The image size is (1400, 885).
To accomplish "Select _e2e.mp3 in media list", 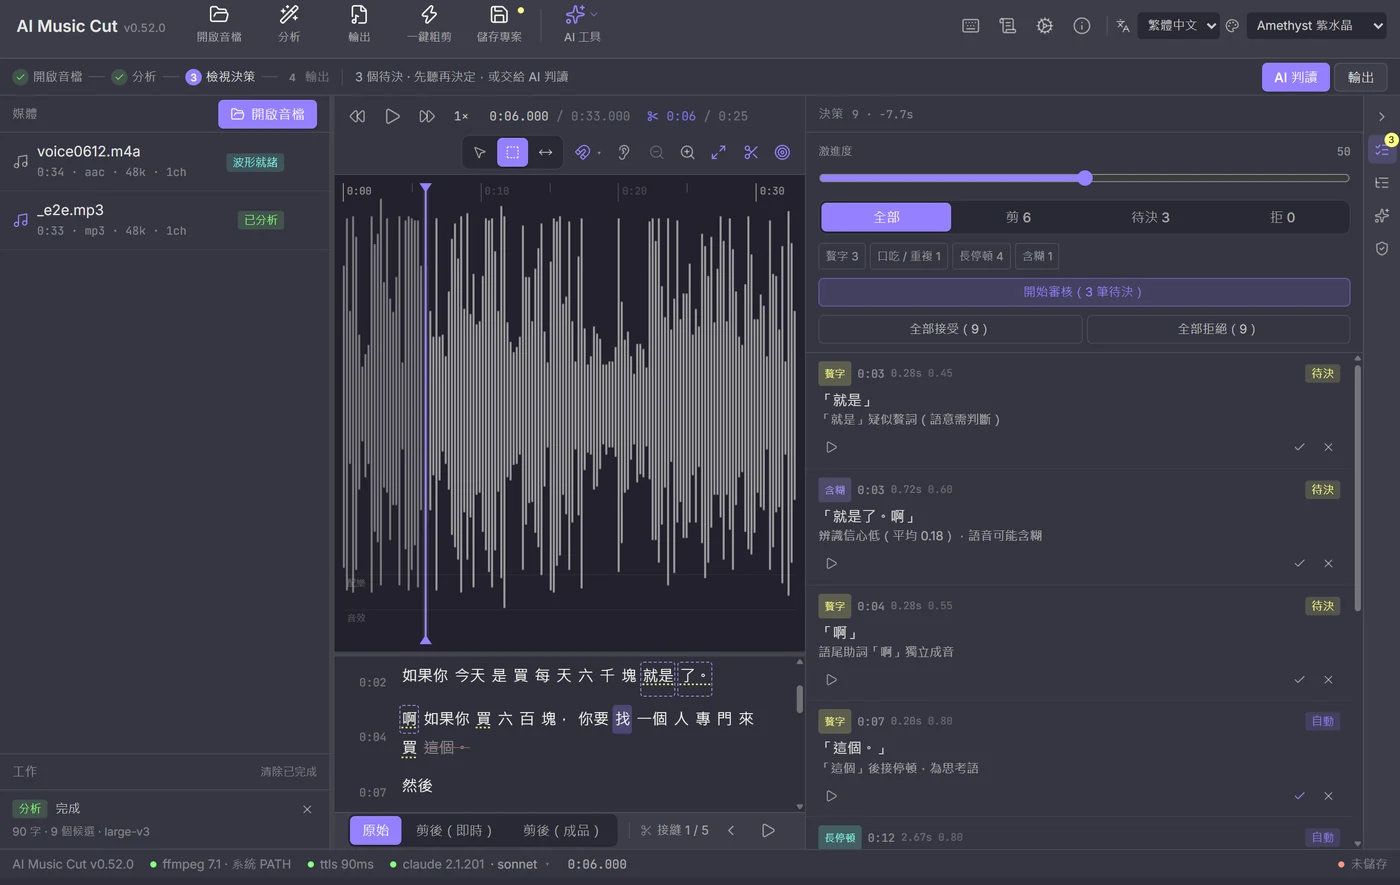I will tap(164, 219).
